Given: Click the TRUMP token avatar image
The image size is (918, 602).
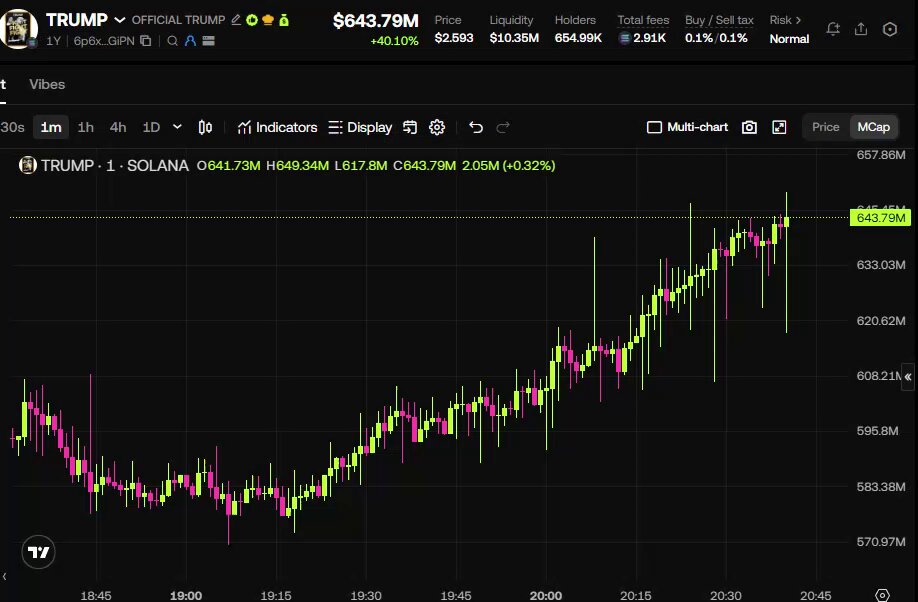Looking at the screenshot, I should [x=18, y=28].
